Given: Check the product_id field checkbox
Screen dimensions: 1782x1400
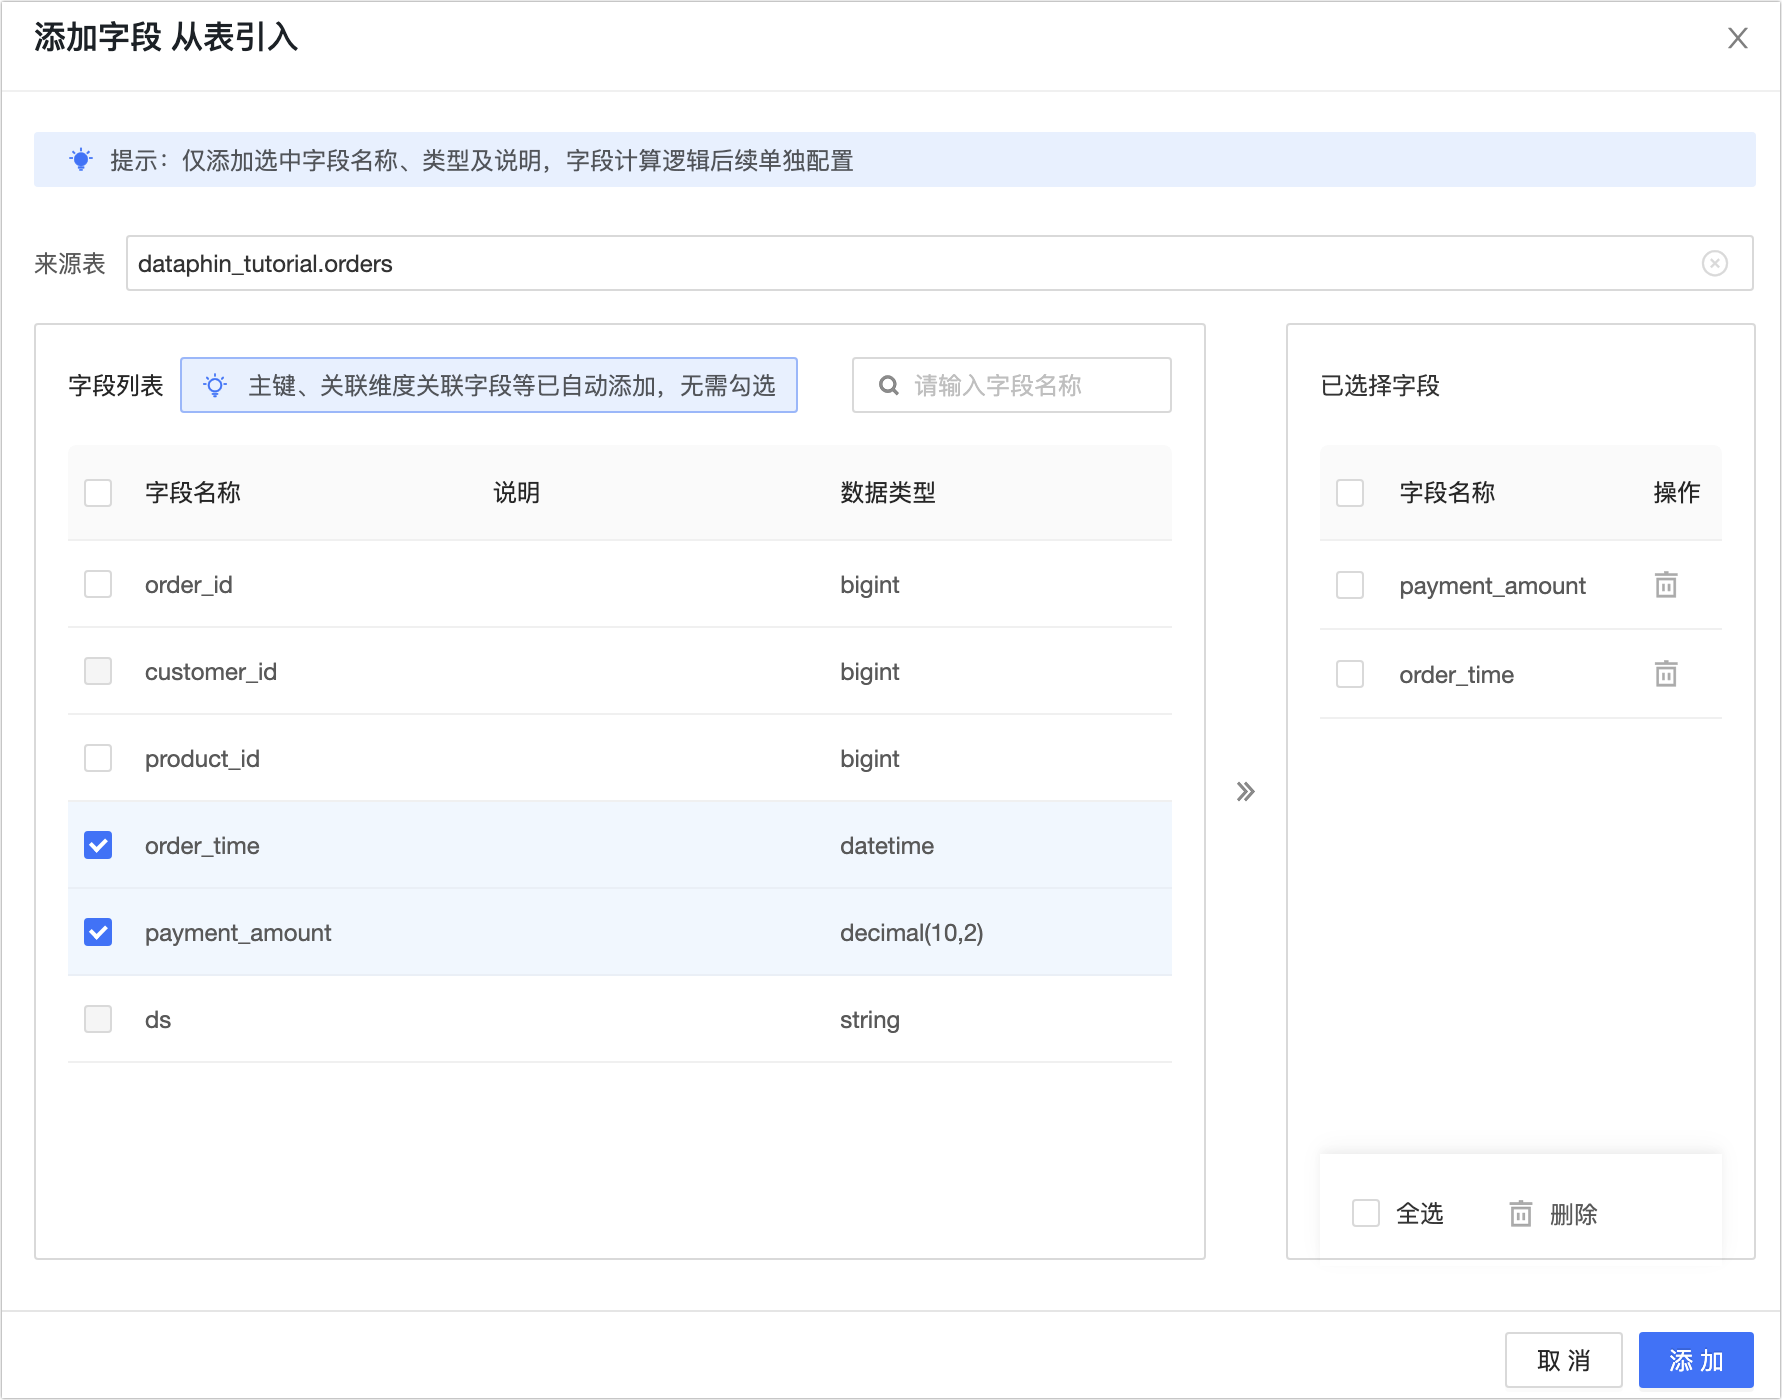Looking at the screenshot, I should (x=98, y=758).
